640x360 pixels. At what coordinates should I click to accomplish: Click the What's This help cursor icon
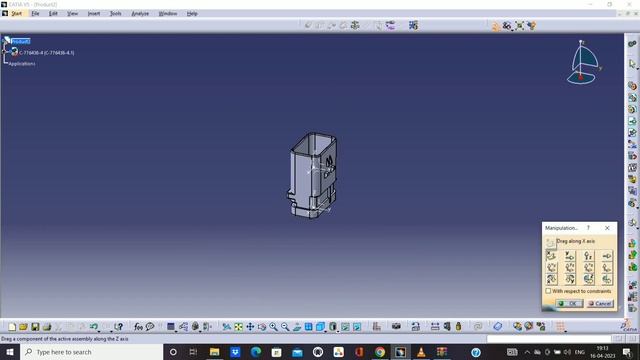pos(118,327)
